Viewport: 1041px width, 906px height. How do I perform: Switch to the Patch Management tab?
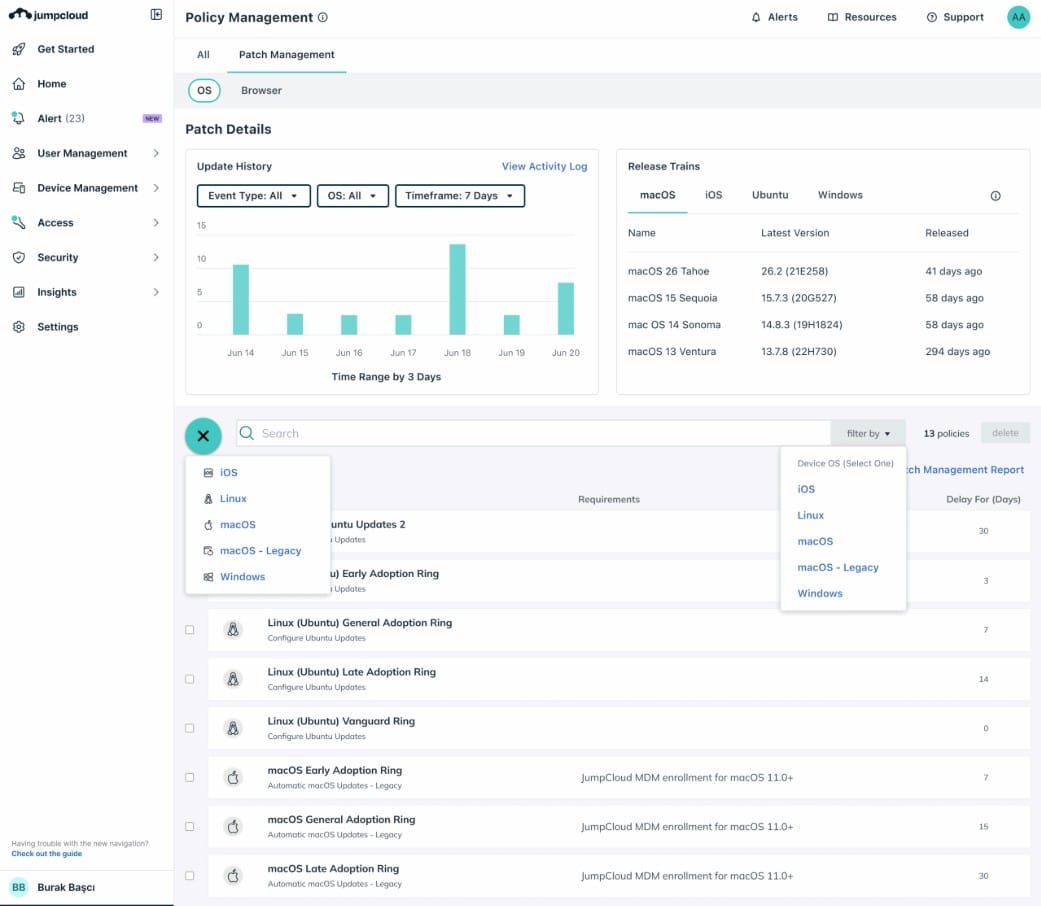pyautogui.click(x=287, y=54)
